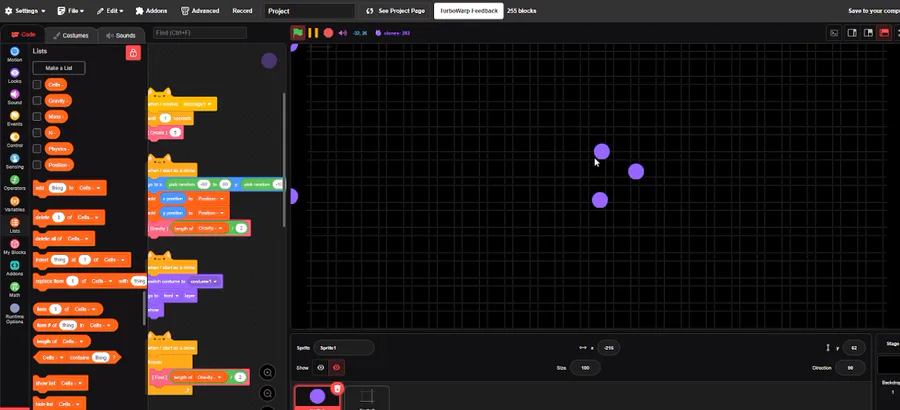Start the project with the green flag
The width and height of the screenshot is (900, 410).
(x=297, y=33)
